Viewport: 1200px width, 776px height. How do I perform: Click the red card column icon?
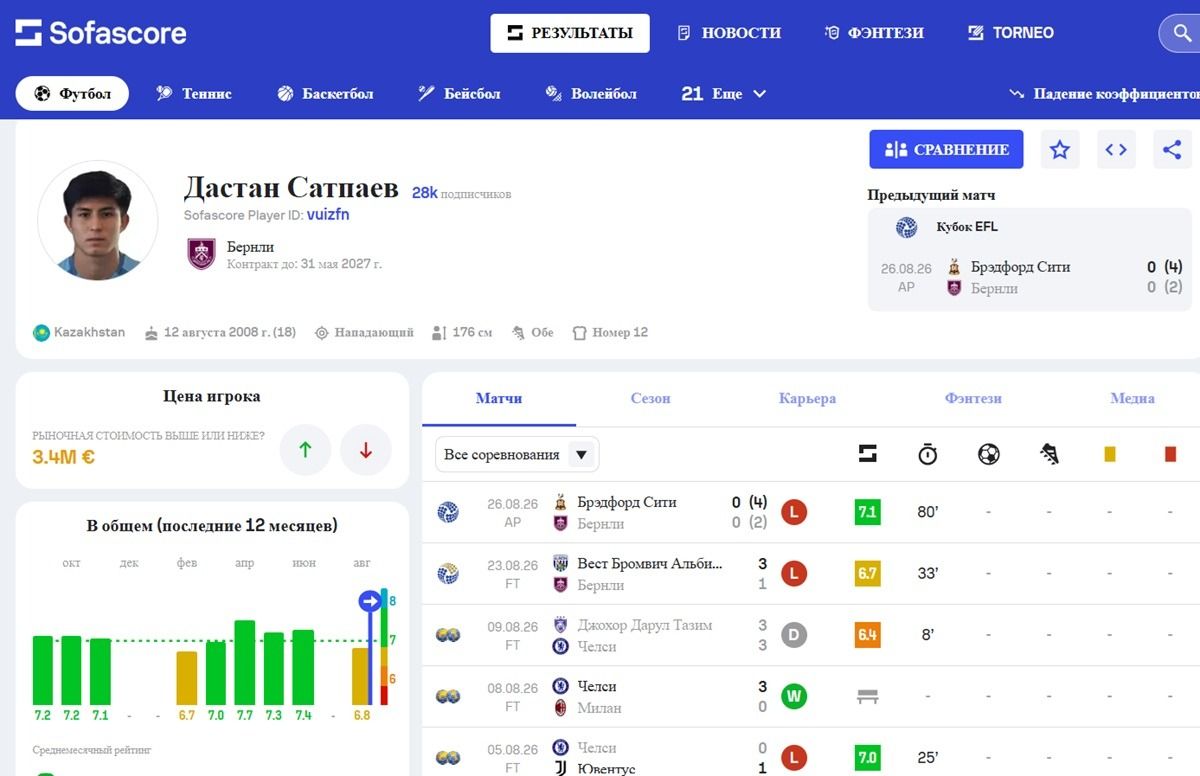click(1170, 454)
